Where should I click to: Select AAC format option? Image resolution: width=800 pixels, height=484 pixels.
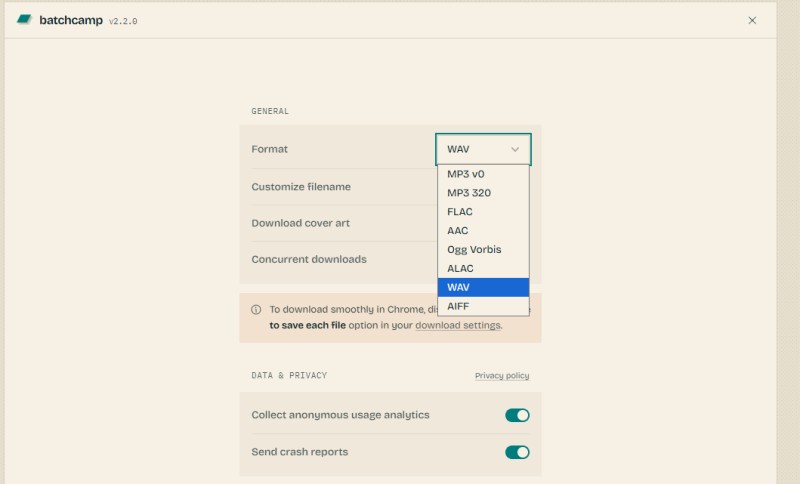click(x=483, y=231)
